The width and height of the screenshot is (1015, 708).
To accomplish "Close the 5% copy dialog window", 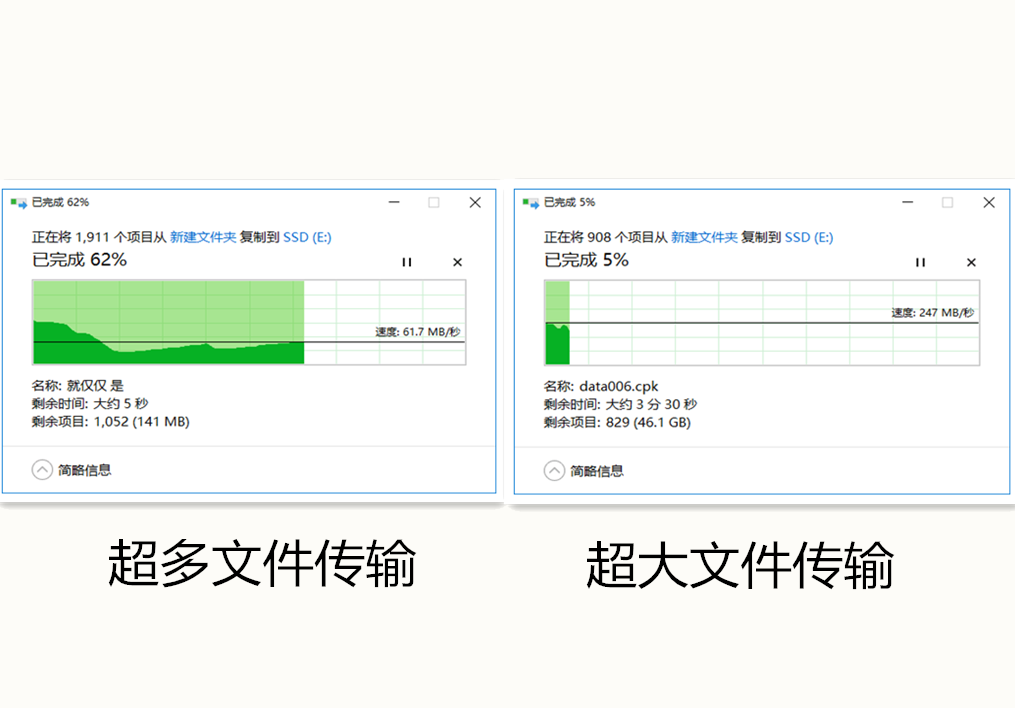I will pos(988,202).
